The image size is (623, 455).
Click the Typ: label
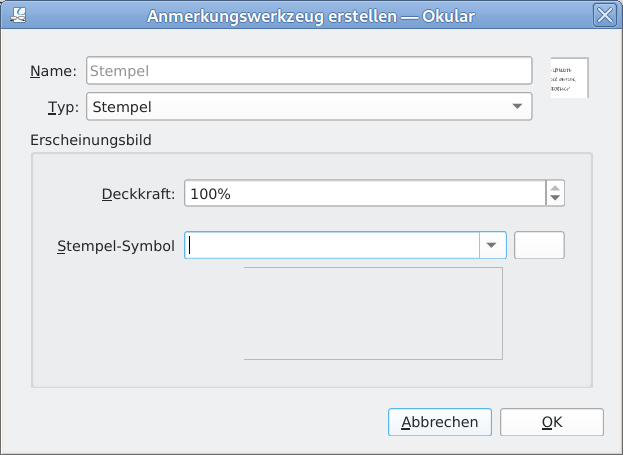tap(63, 107)
